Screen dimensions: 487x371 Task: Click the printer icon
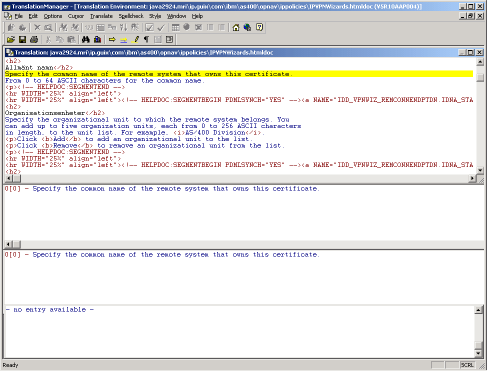coord(34,40)
